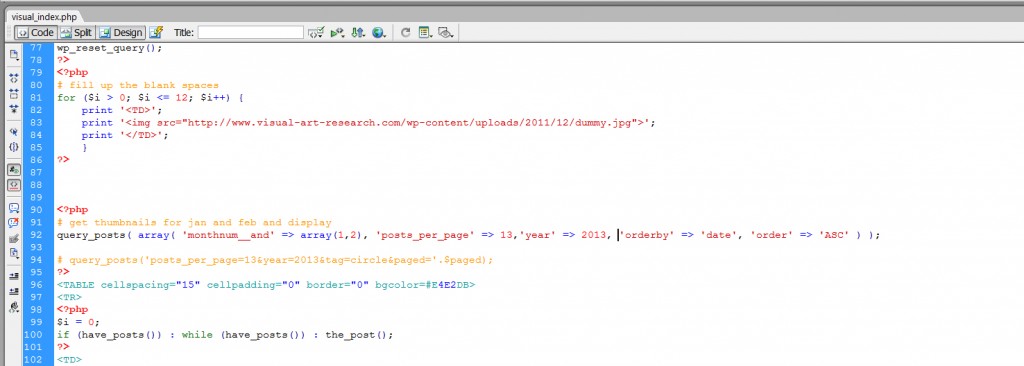This screenshot has height=366, width=1024.
Task: Click '$i = 0;' on line 99
Action: pyautogui.click(x=78, y=322)
